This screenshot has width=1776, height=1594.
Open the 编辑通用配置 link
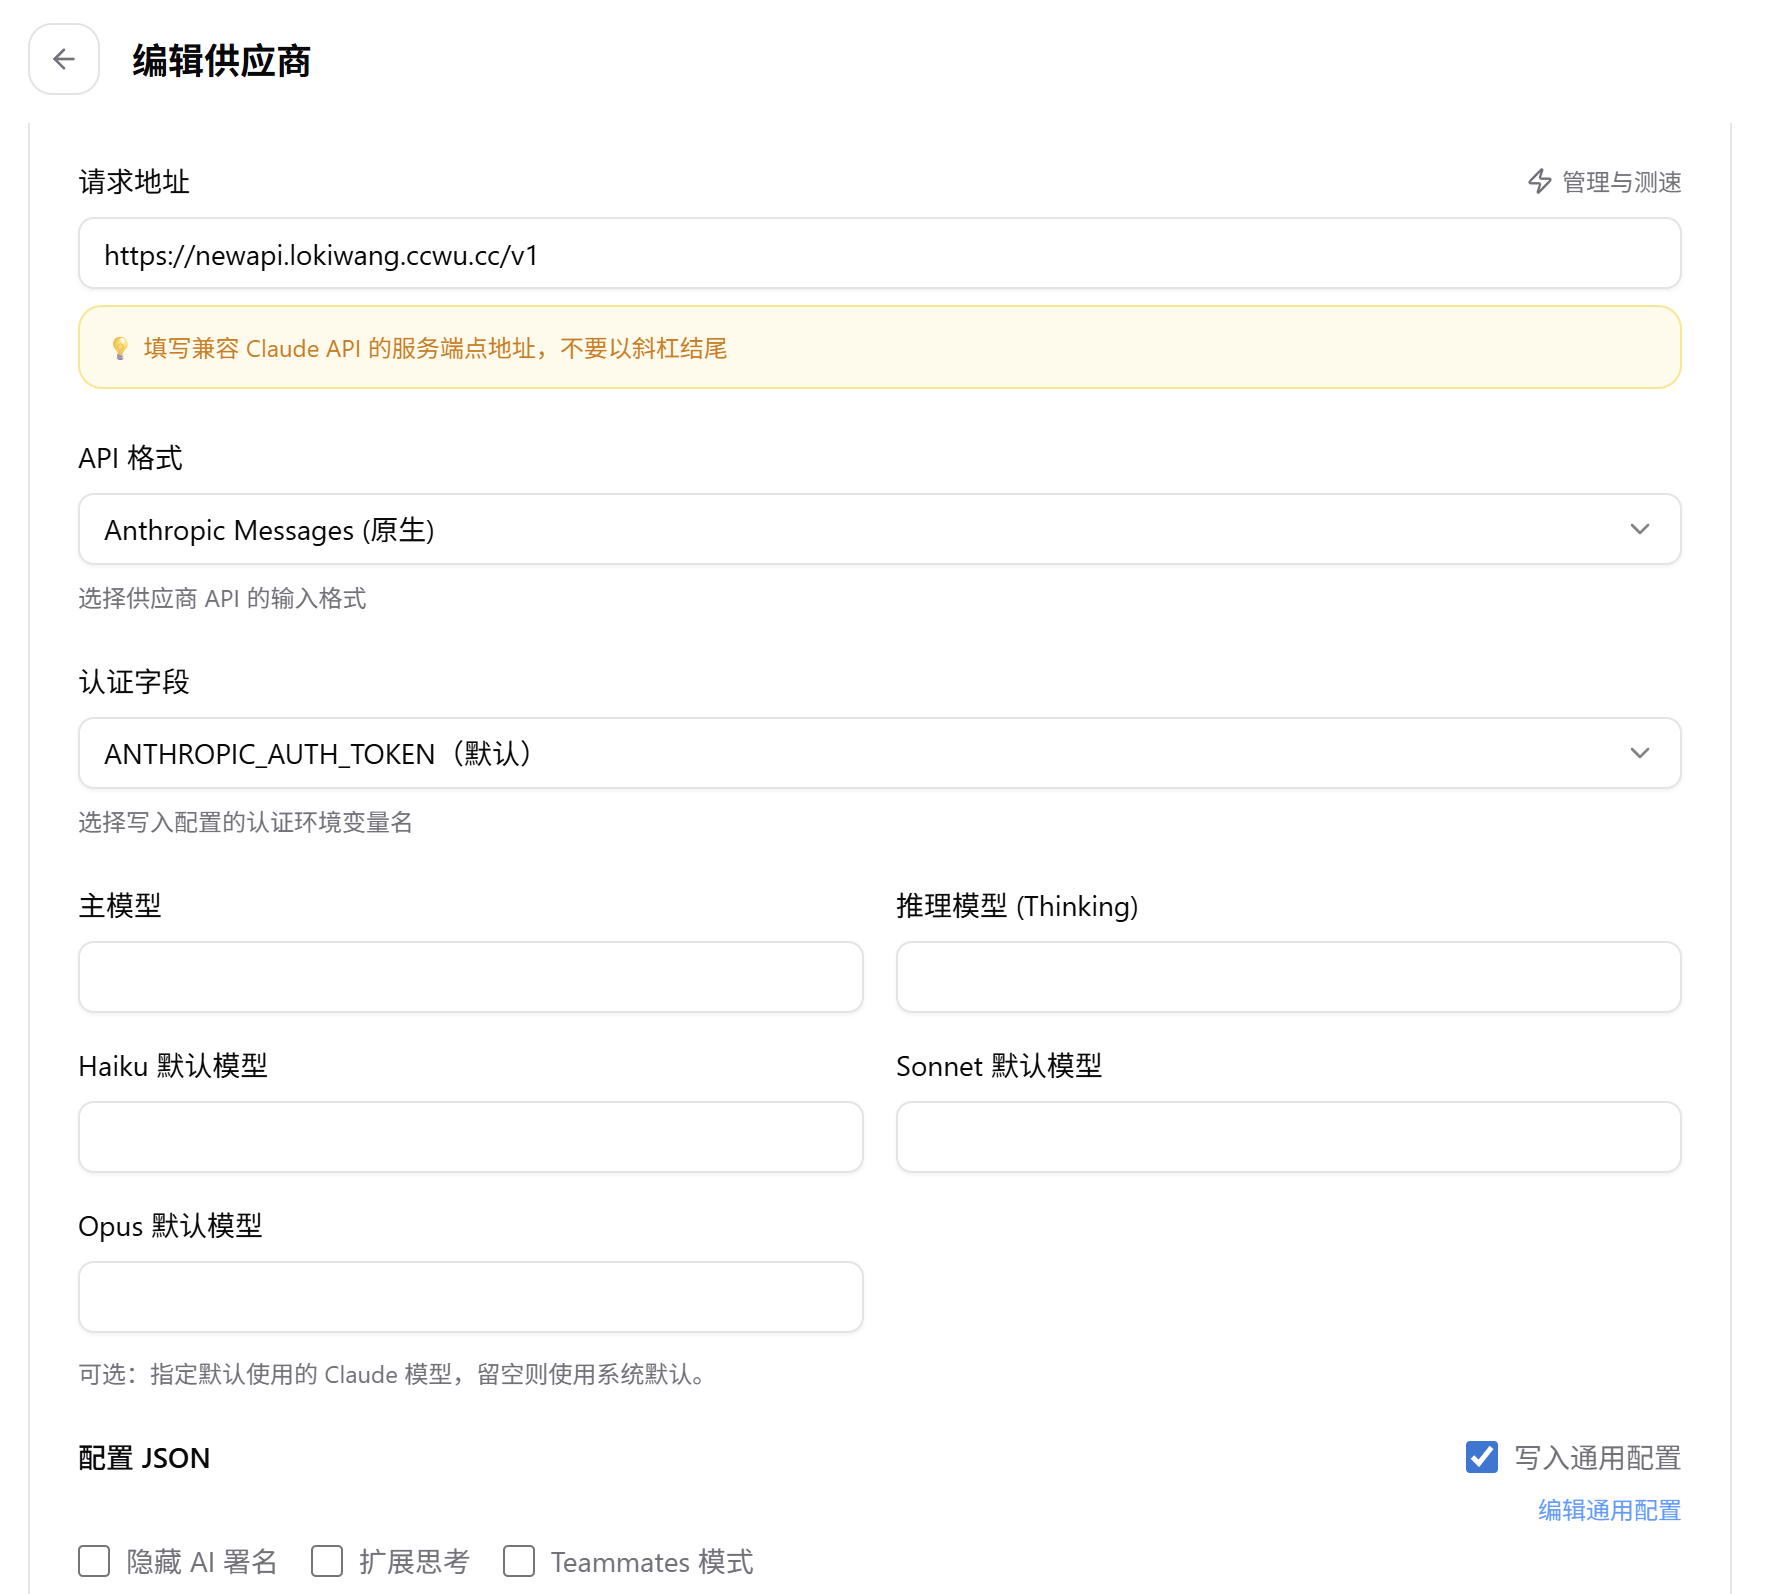(x=1609, y=1510)
